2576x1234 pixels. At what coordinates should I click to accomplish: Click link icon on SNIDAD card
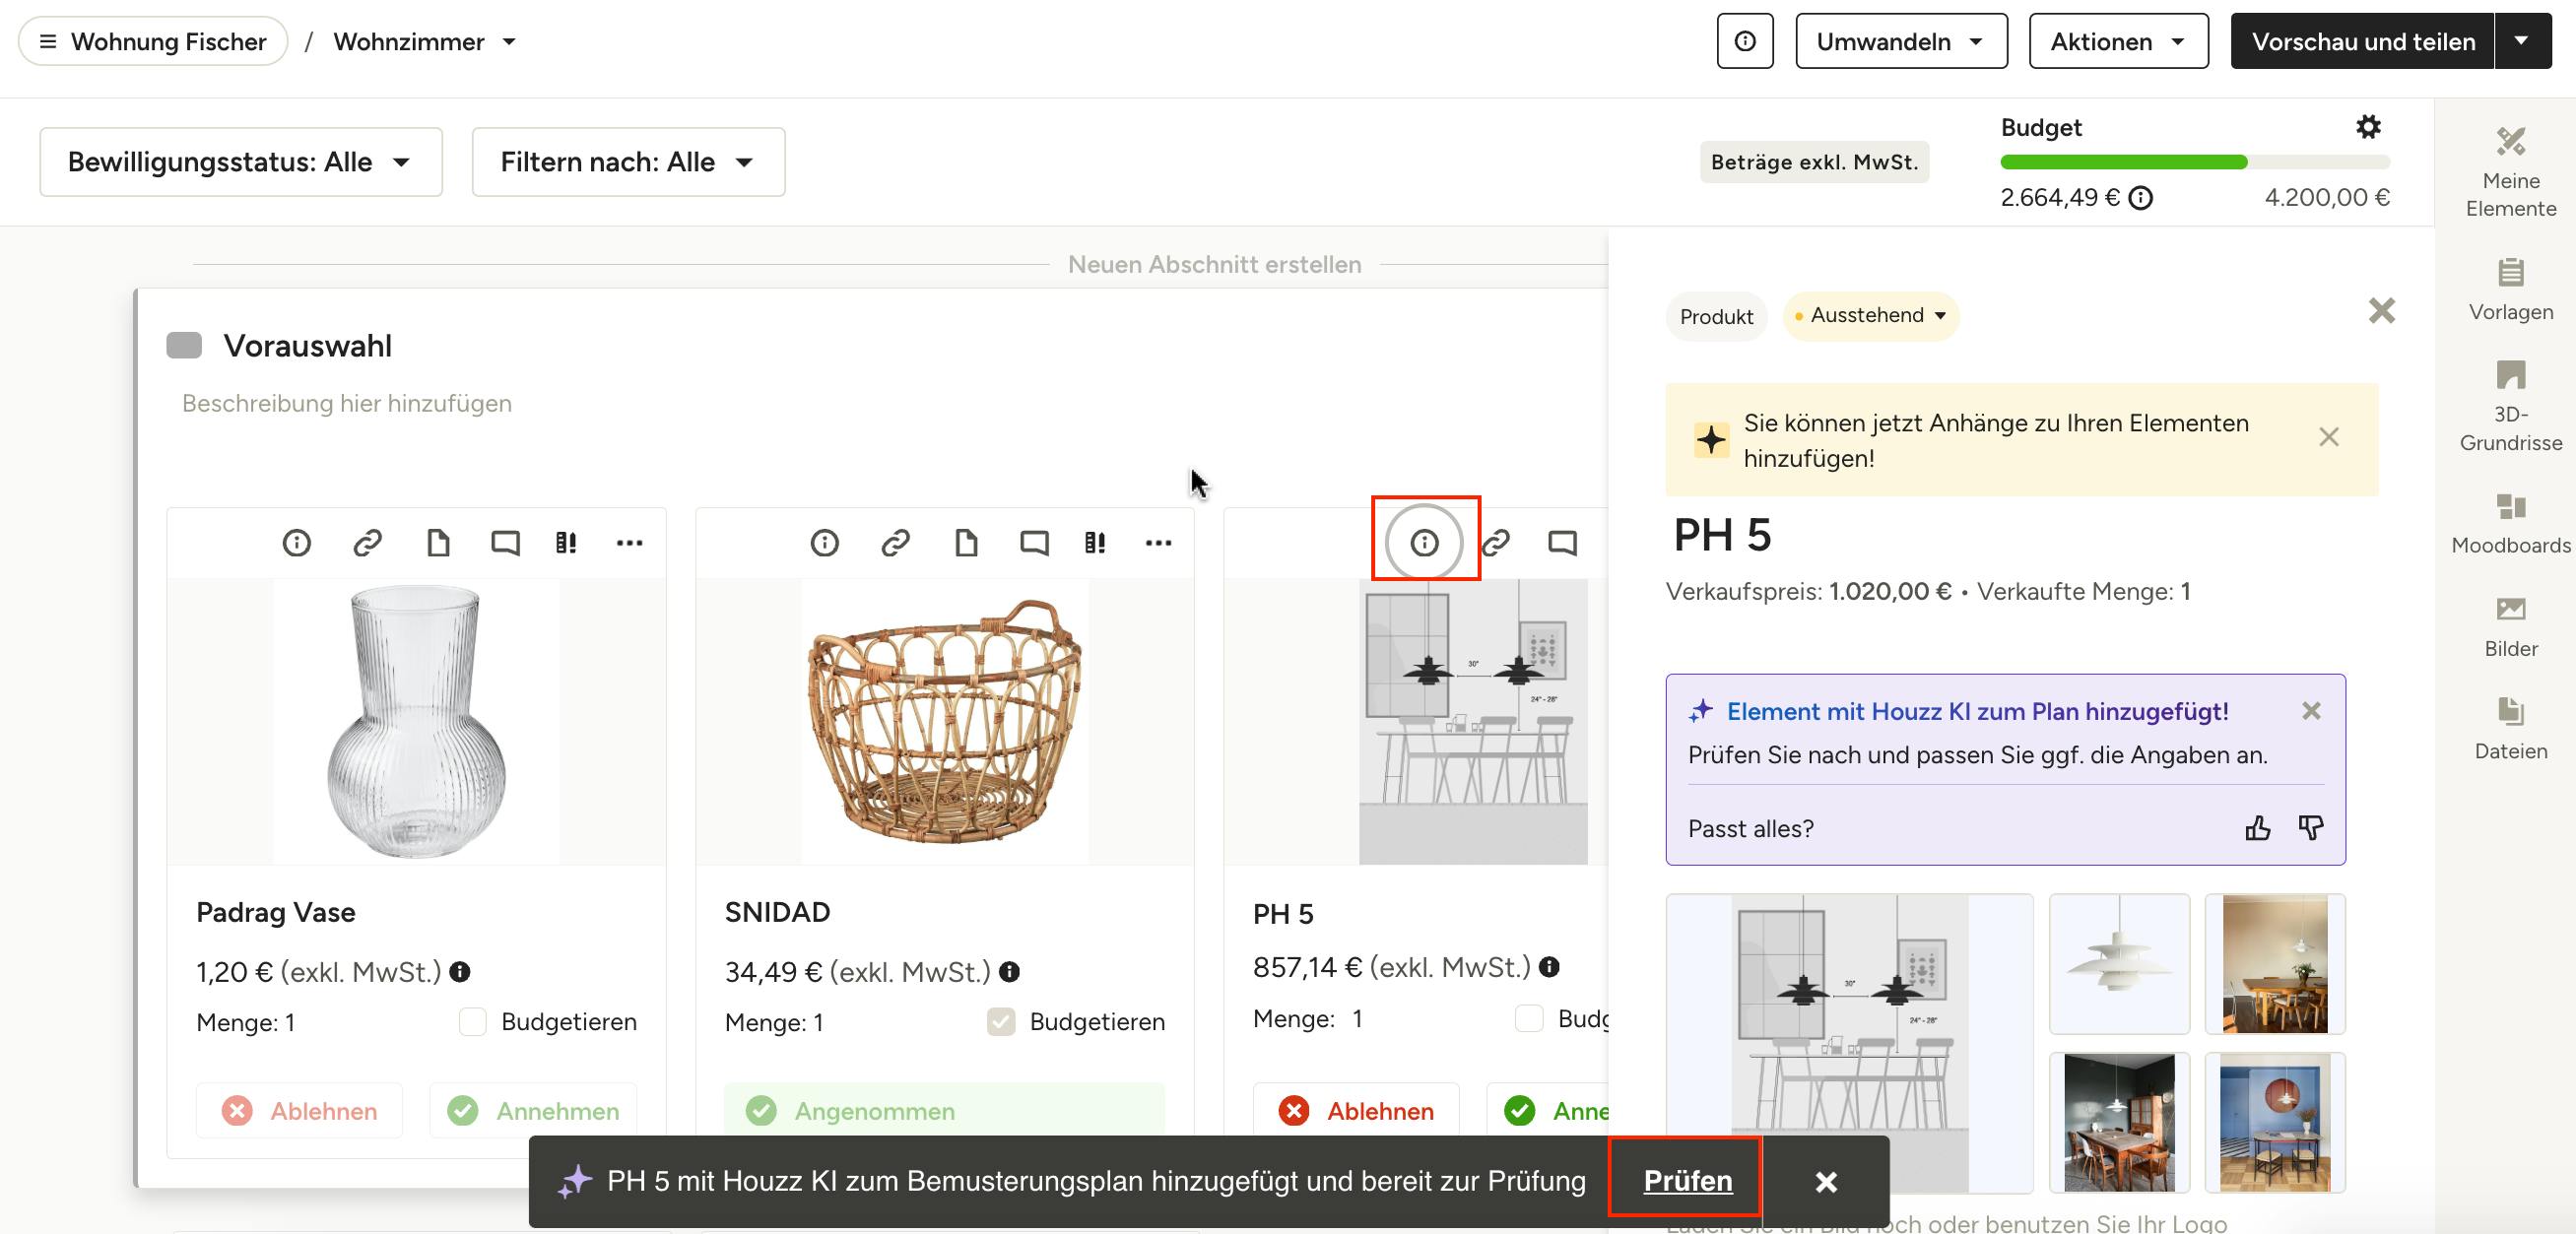(895, 543)
